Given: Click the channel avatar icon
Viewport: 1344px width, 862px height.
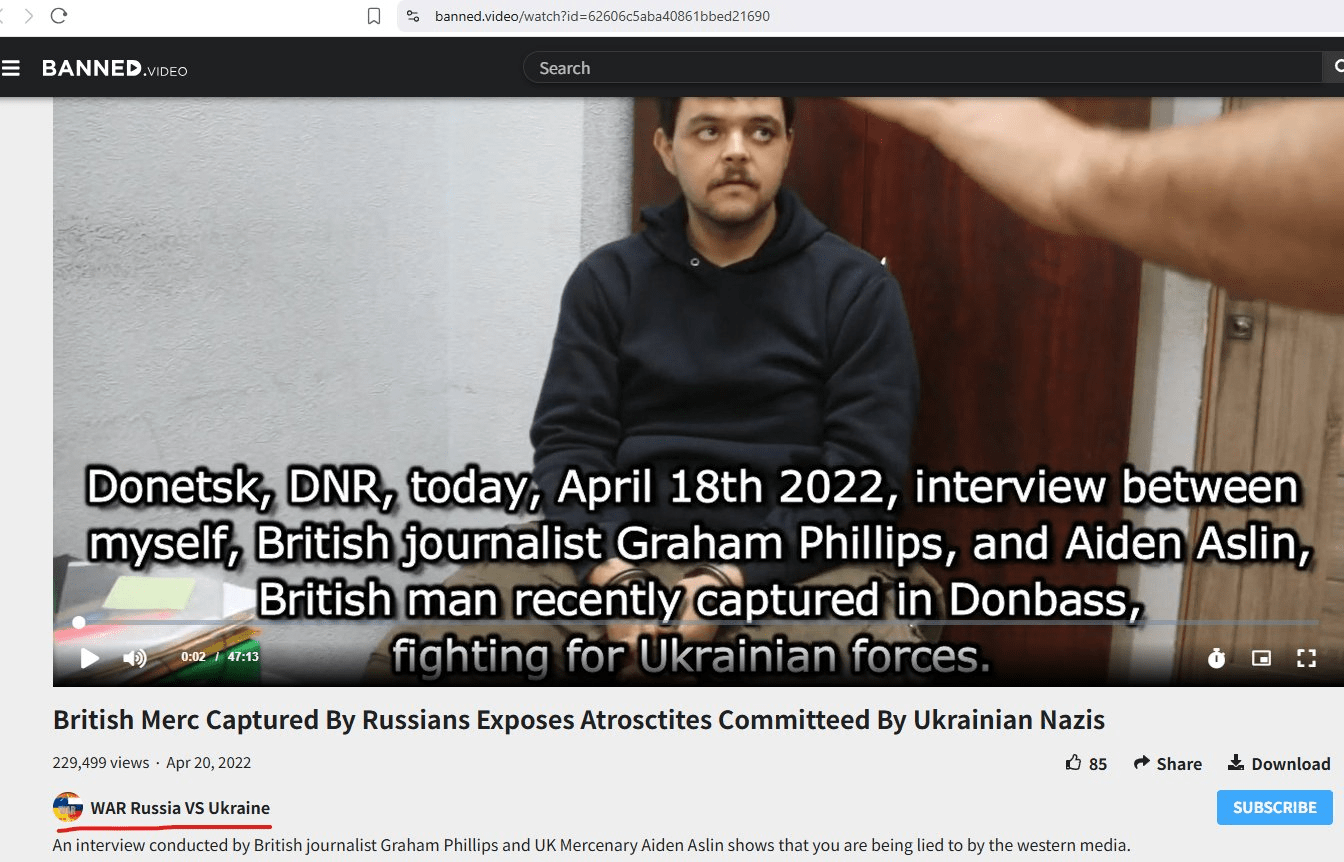Looking at the screenshot, I should (67, 807).
